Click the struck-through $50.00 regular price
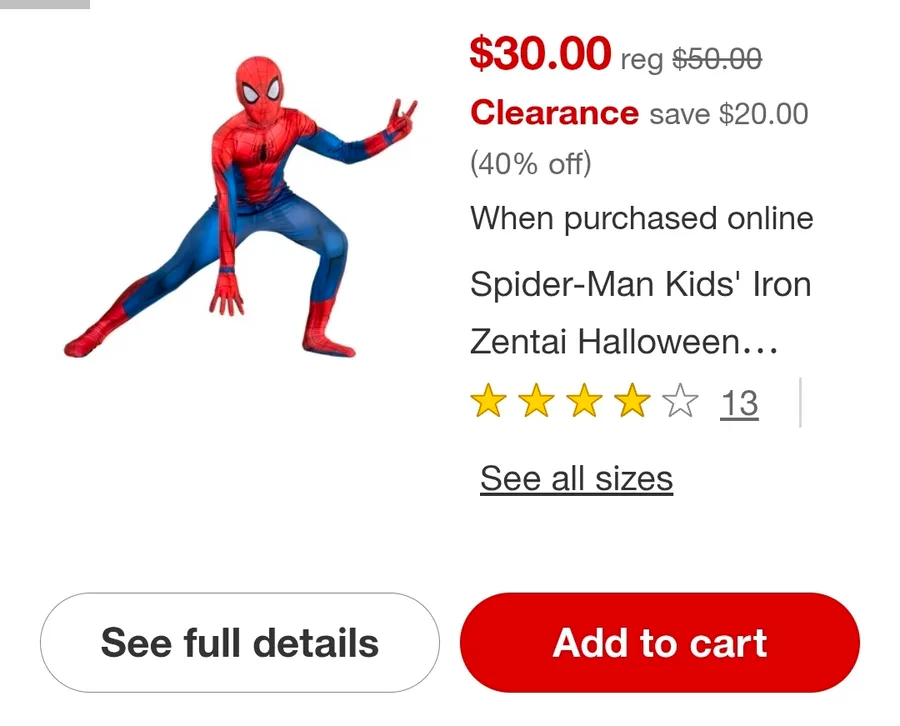This screenshot has height=726, width=900. coord(717,59)
